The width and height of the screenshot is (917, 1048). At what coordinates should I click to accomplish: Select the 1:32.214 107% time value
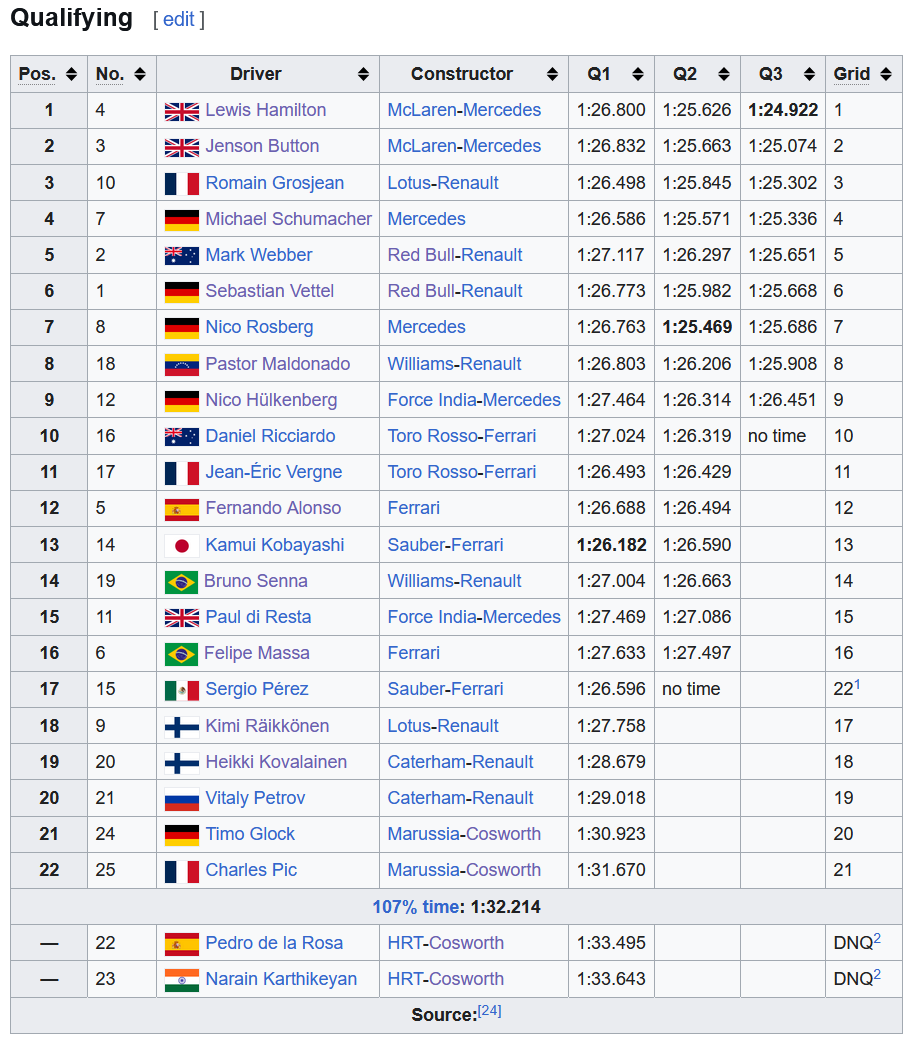click(x=505, y=907)
